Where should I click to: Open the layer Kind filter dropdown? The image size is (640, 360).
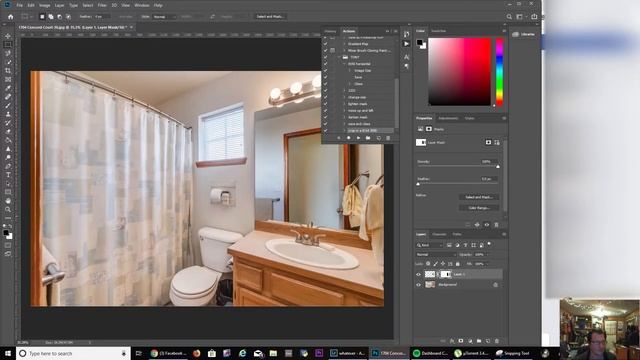click(429, 245)
